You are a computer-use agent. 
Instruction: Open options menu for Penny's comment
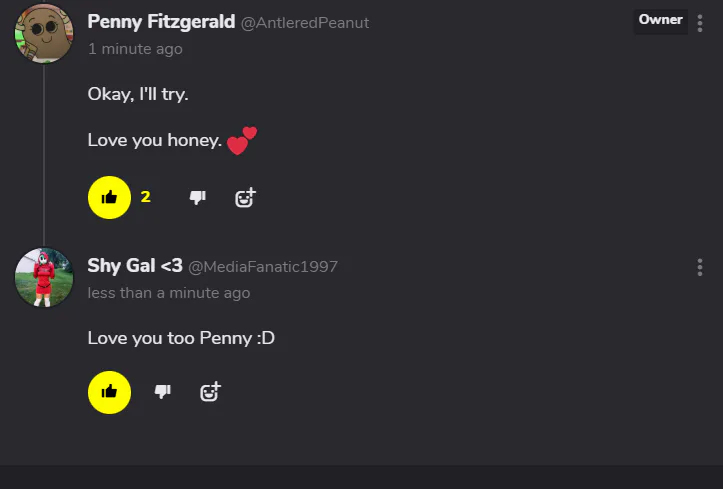pos(699,22)
